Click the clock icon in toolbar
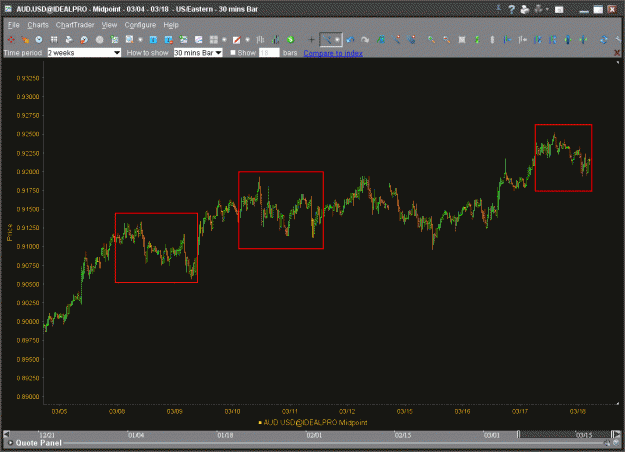The height and width of the screenshot is (452, 625). click(39, 39)
